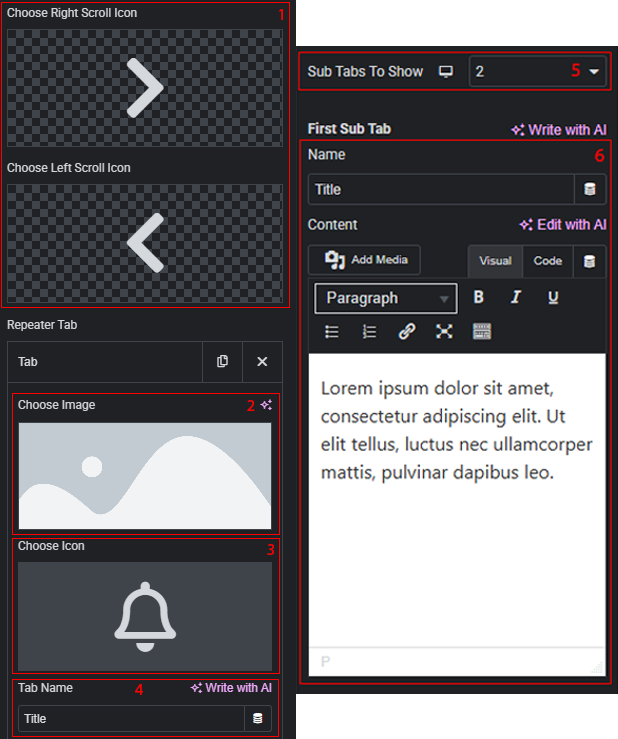This screenshot has width=618, height=739.
Task: Click the Bold formatting icon
Action: [x=479, y=298]
